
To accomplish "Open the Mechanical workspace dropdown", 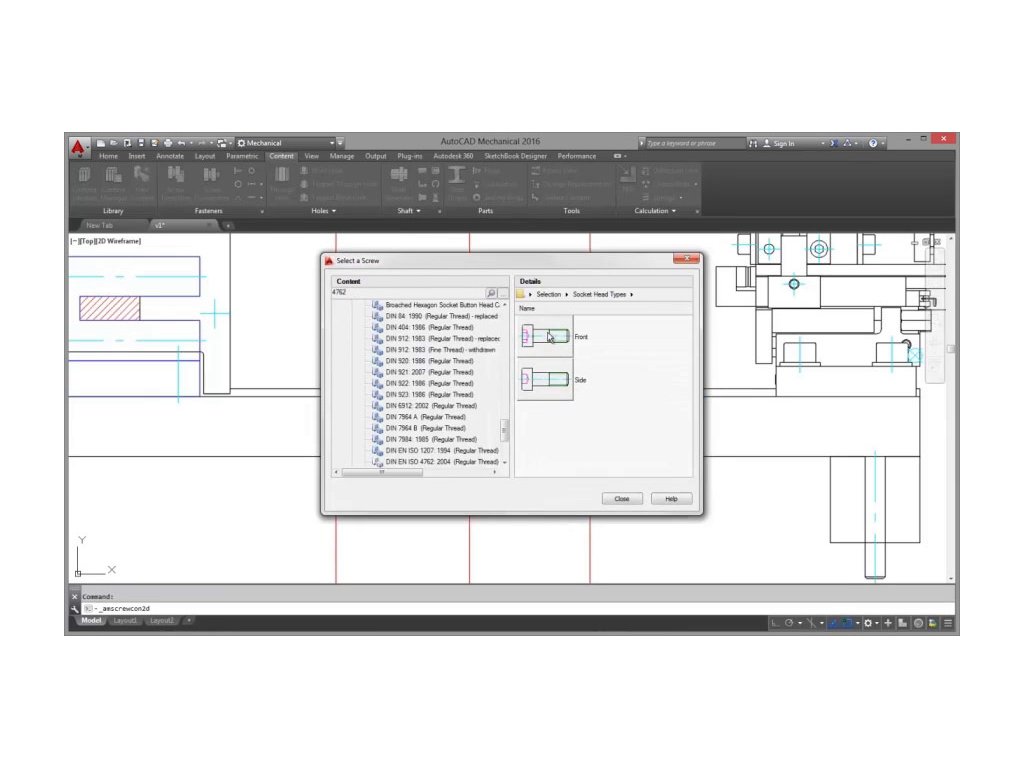I will [285, 143].
